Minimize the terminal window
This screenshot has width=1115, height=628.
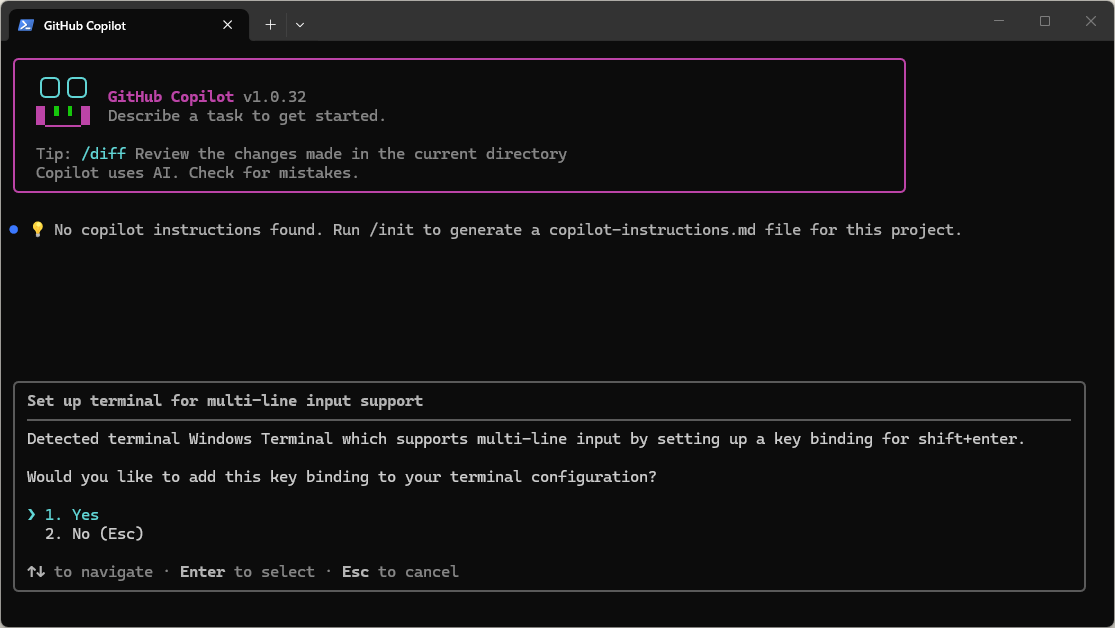coord(999,21)
